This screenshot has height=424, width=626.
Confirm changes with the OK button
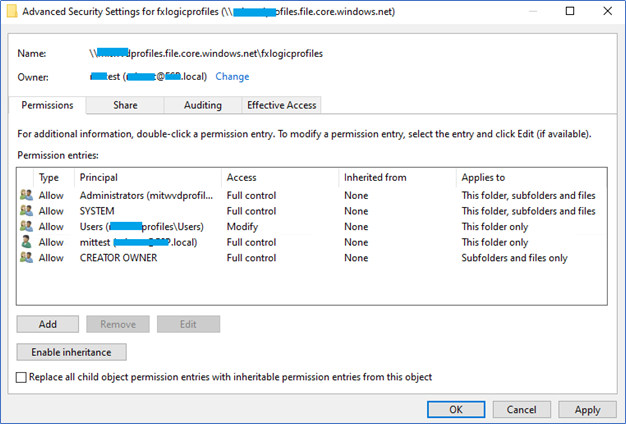click(x=455, y=409)
